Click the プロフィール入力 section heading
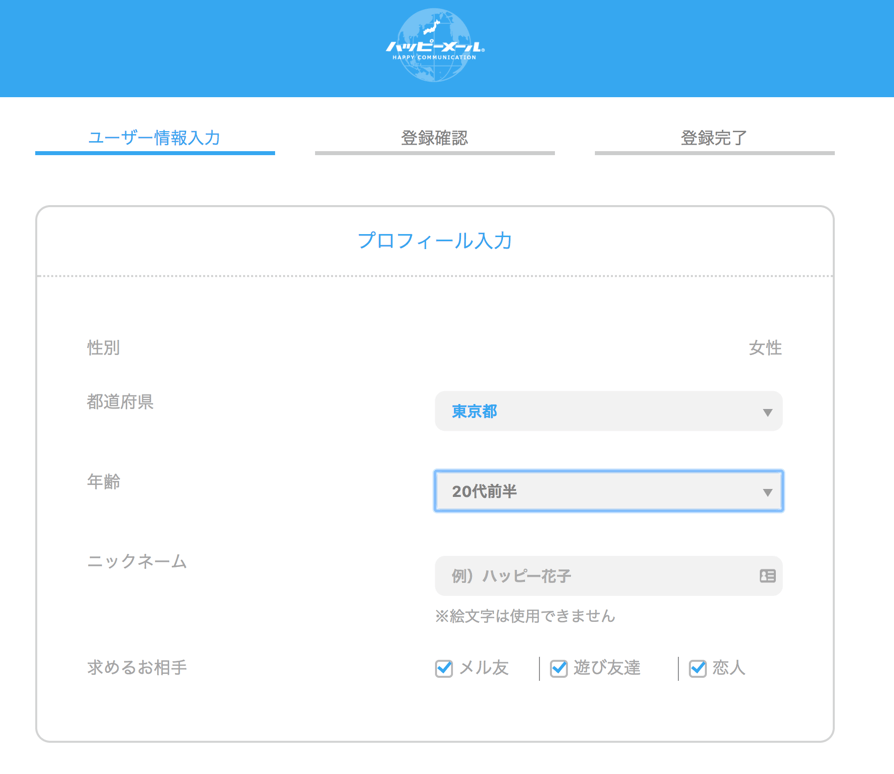This screenshot has width=894, height=774. 434,241
